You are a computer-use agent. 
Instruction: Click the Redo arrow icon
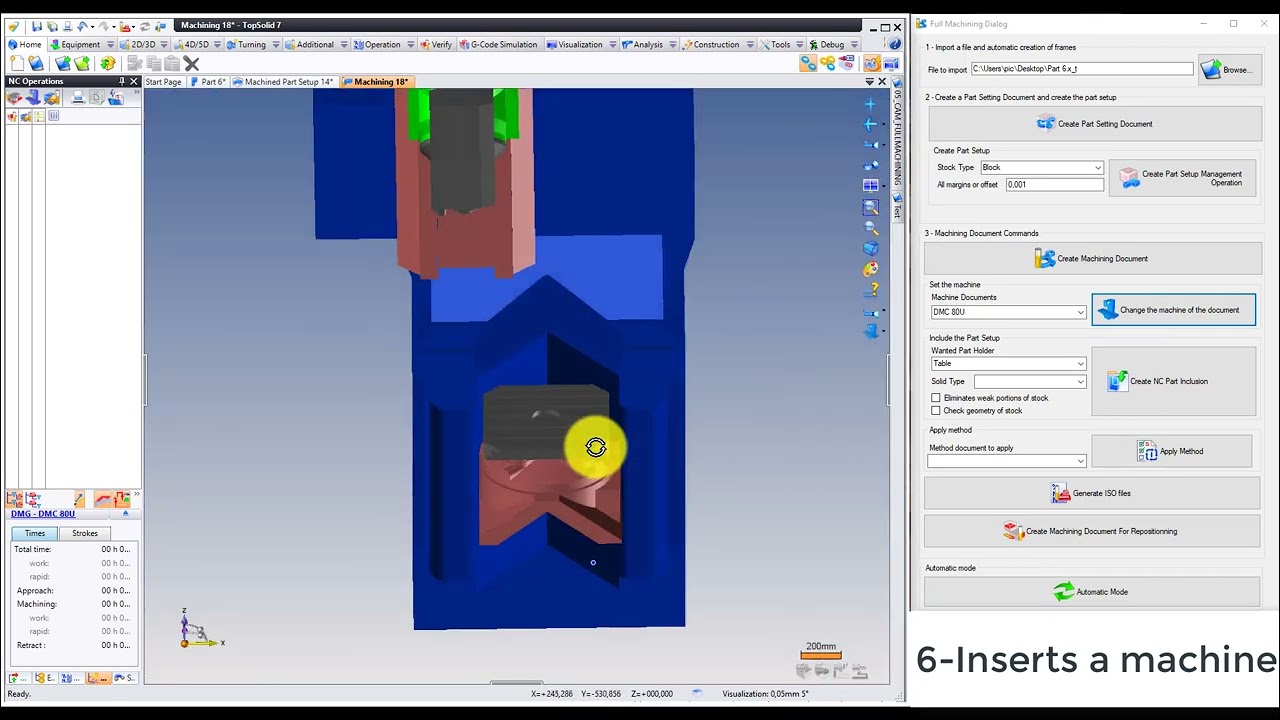(x=104, y=25)
